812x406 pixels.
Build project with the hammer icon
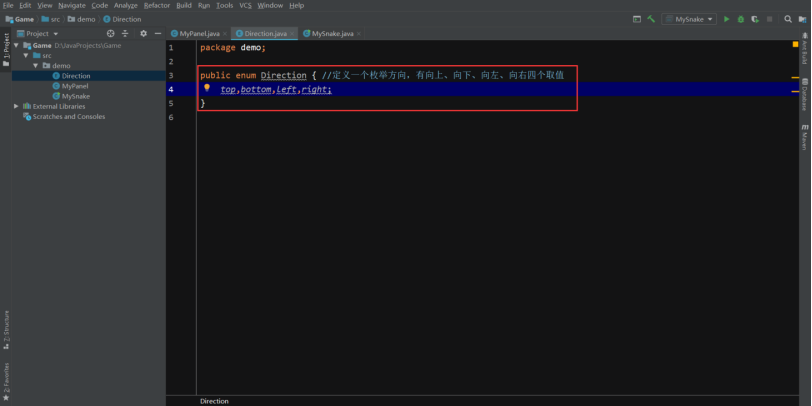click(x=651, y=19)
